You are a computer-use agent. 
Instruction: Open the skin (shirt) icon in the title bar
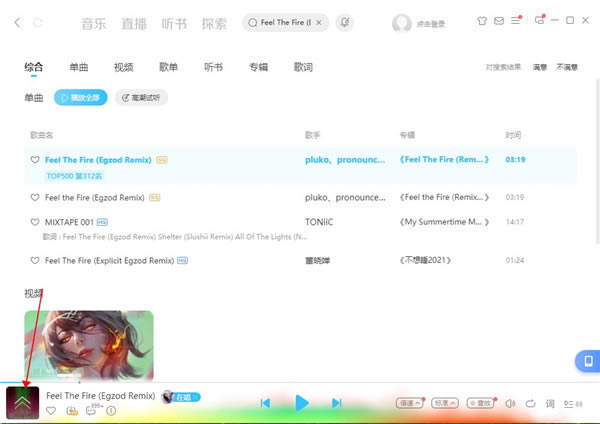point(480,20)
